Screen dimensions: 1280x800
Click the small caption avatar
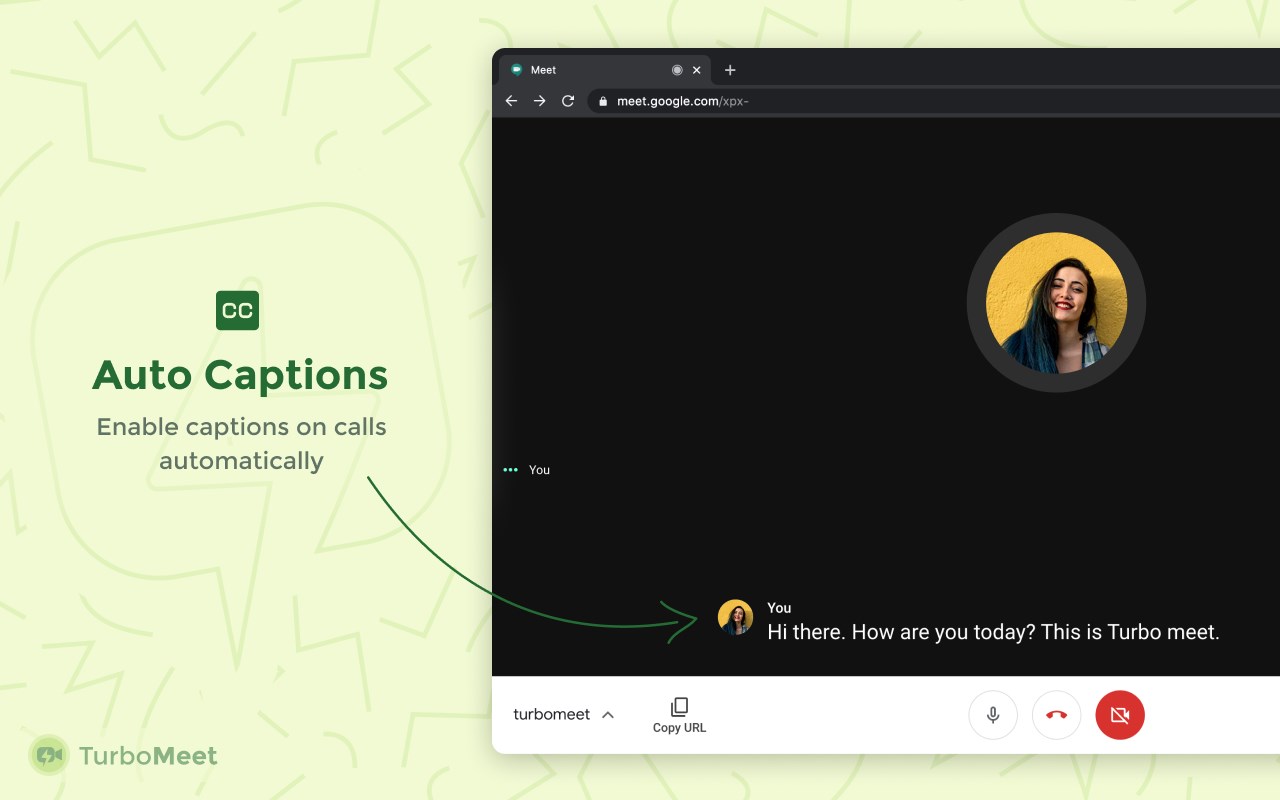click(x=736, y=617)
